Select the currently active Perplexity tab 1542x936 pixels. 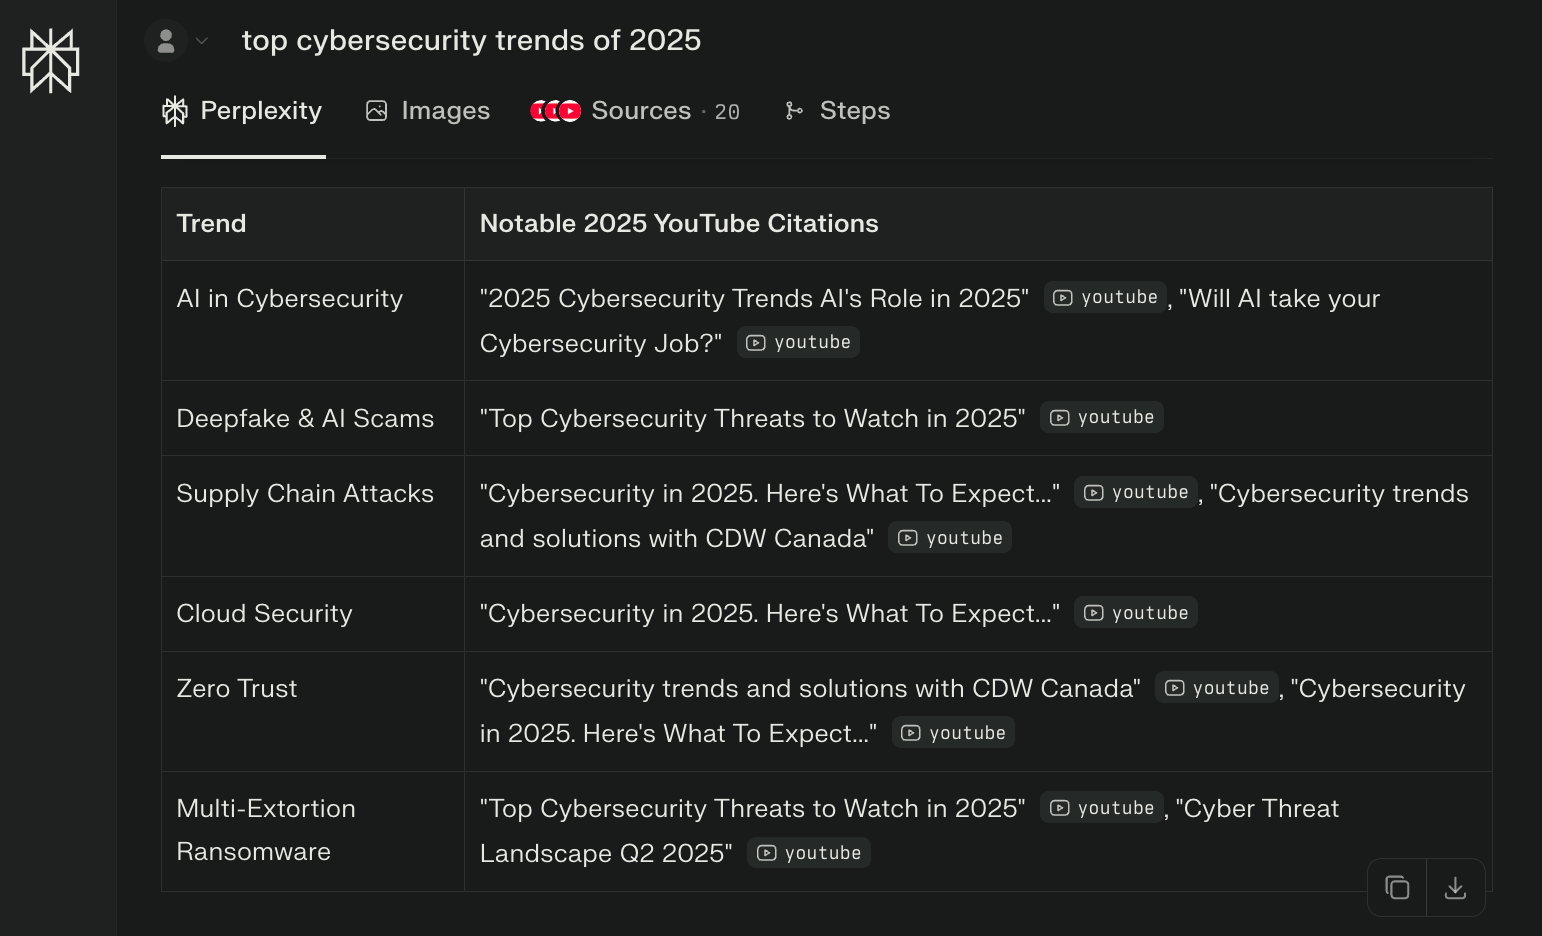point(259,110)
